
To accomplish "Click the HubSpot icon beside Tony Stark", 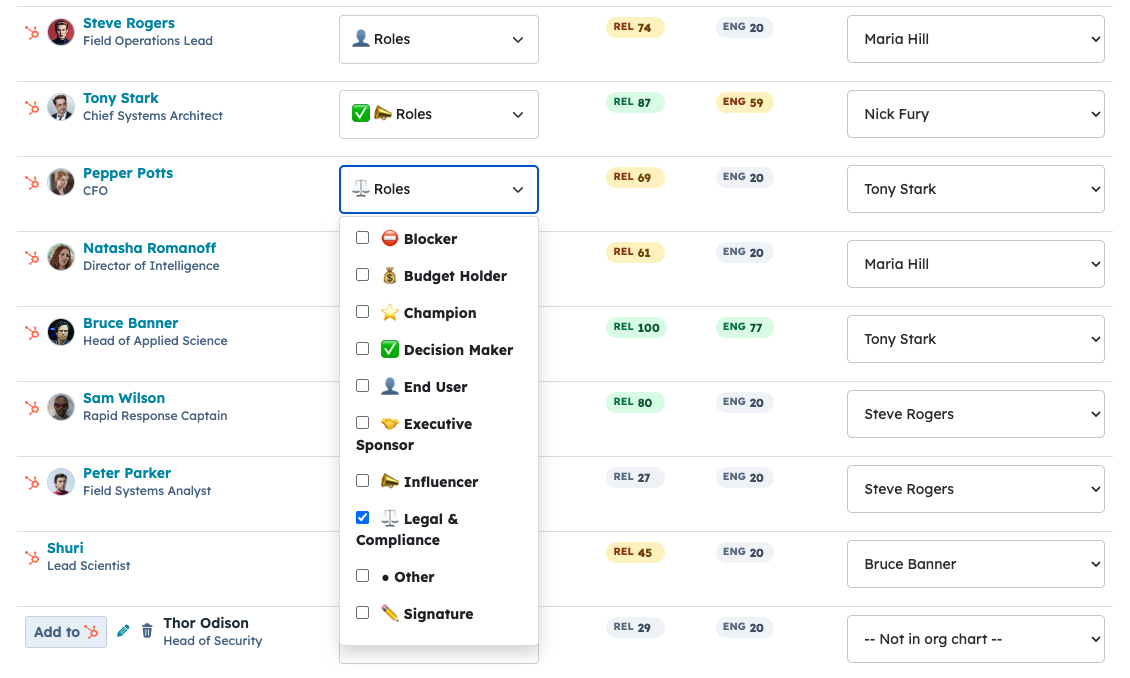I will tap(32, 107).
